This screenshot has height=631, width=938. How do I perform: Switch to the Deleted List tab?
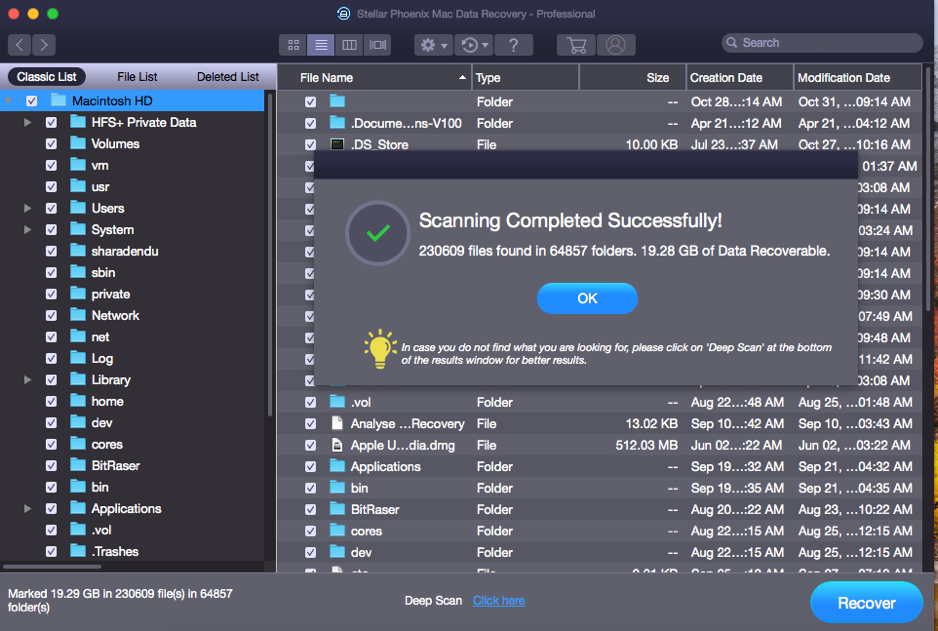tap(228, 77)
